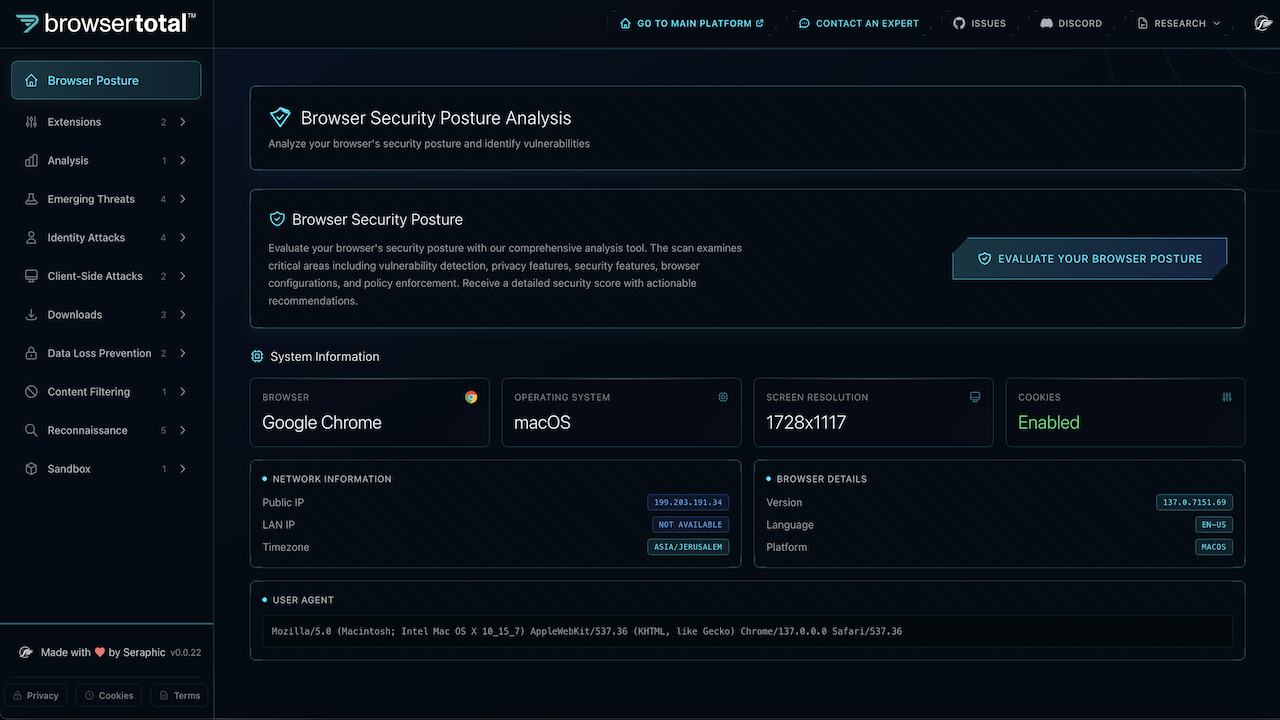Click the Terms button
Screen dimensions: 1280x720
tap(180, 695)
